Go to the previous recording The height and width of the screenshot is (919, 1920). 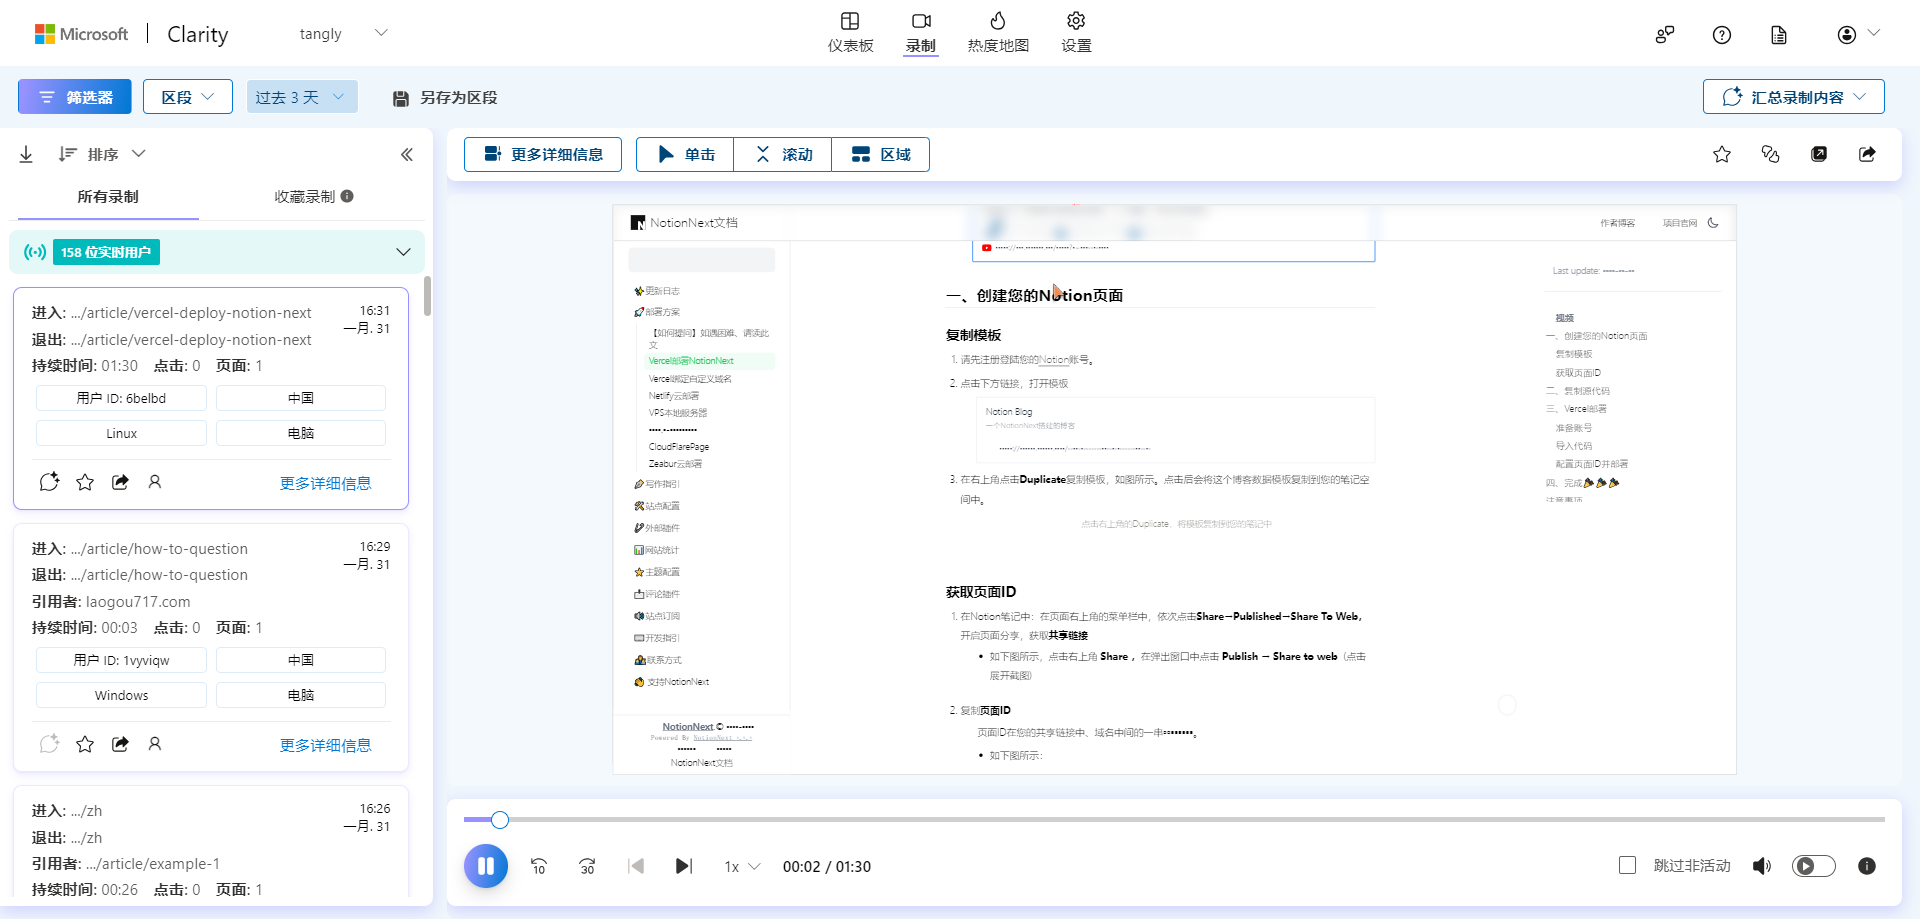pyautogui.click(x=636, y=866)
